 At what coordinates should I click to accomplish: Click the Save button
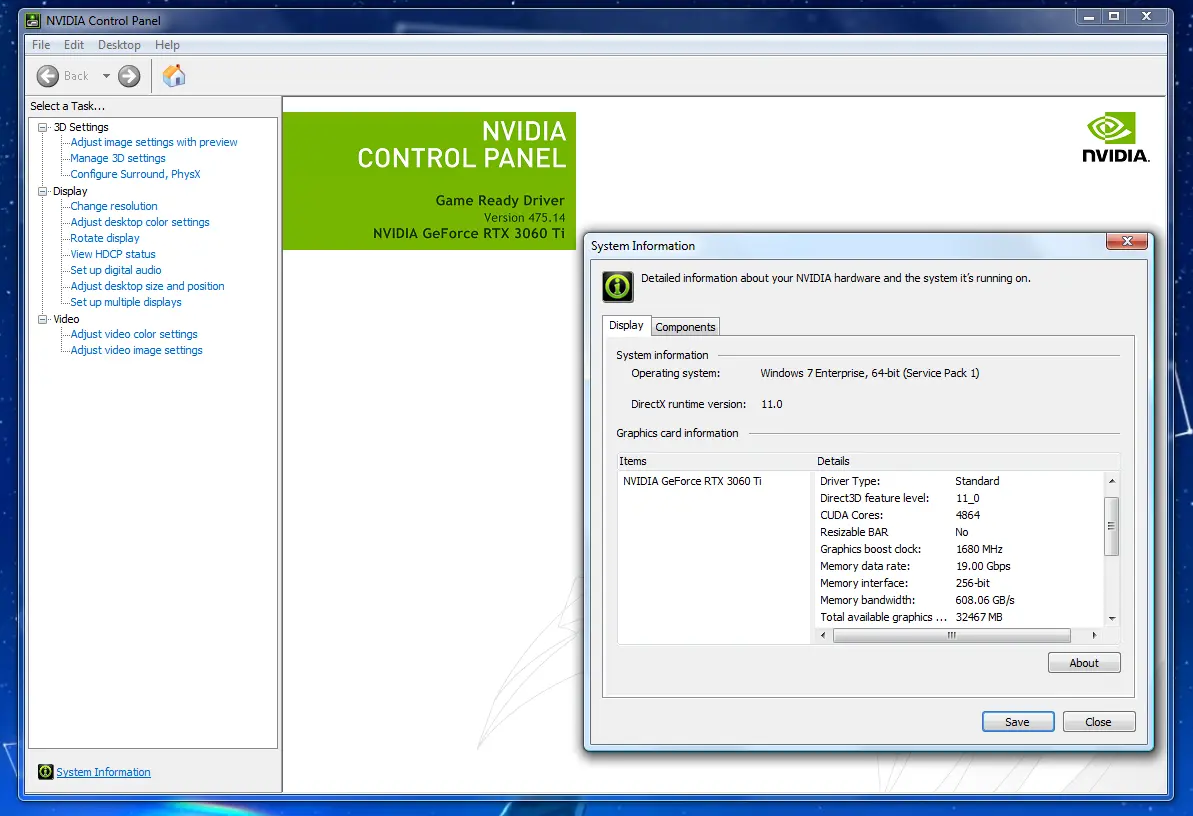[1017, 722]
